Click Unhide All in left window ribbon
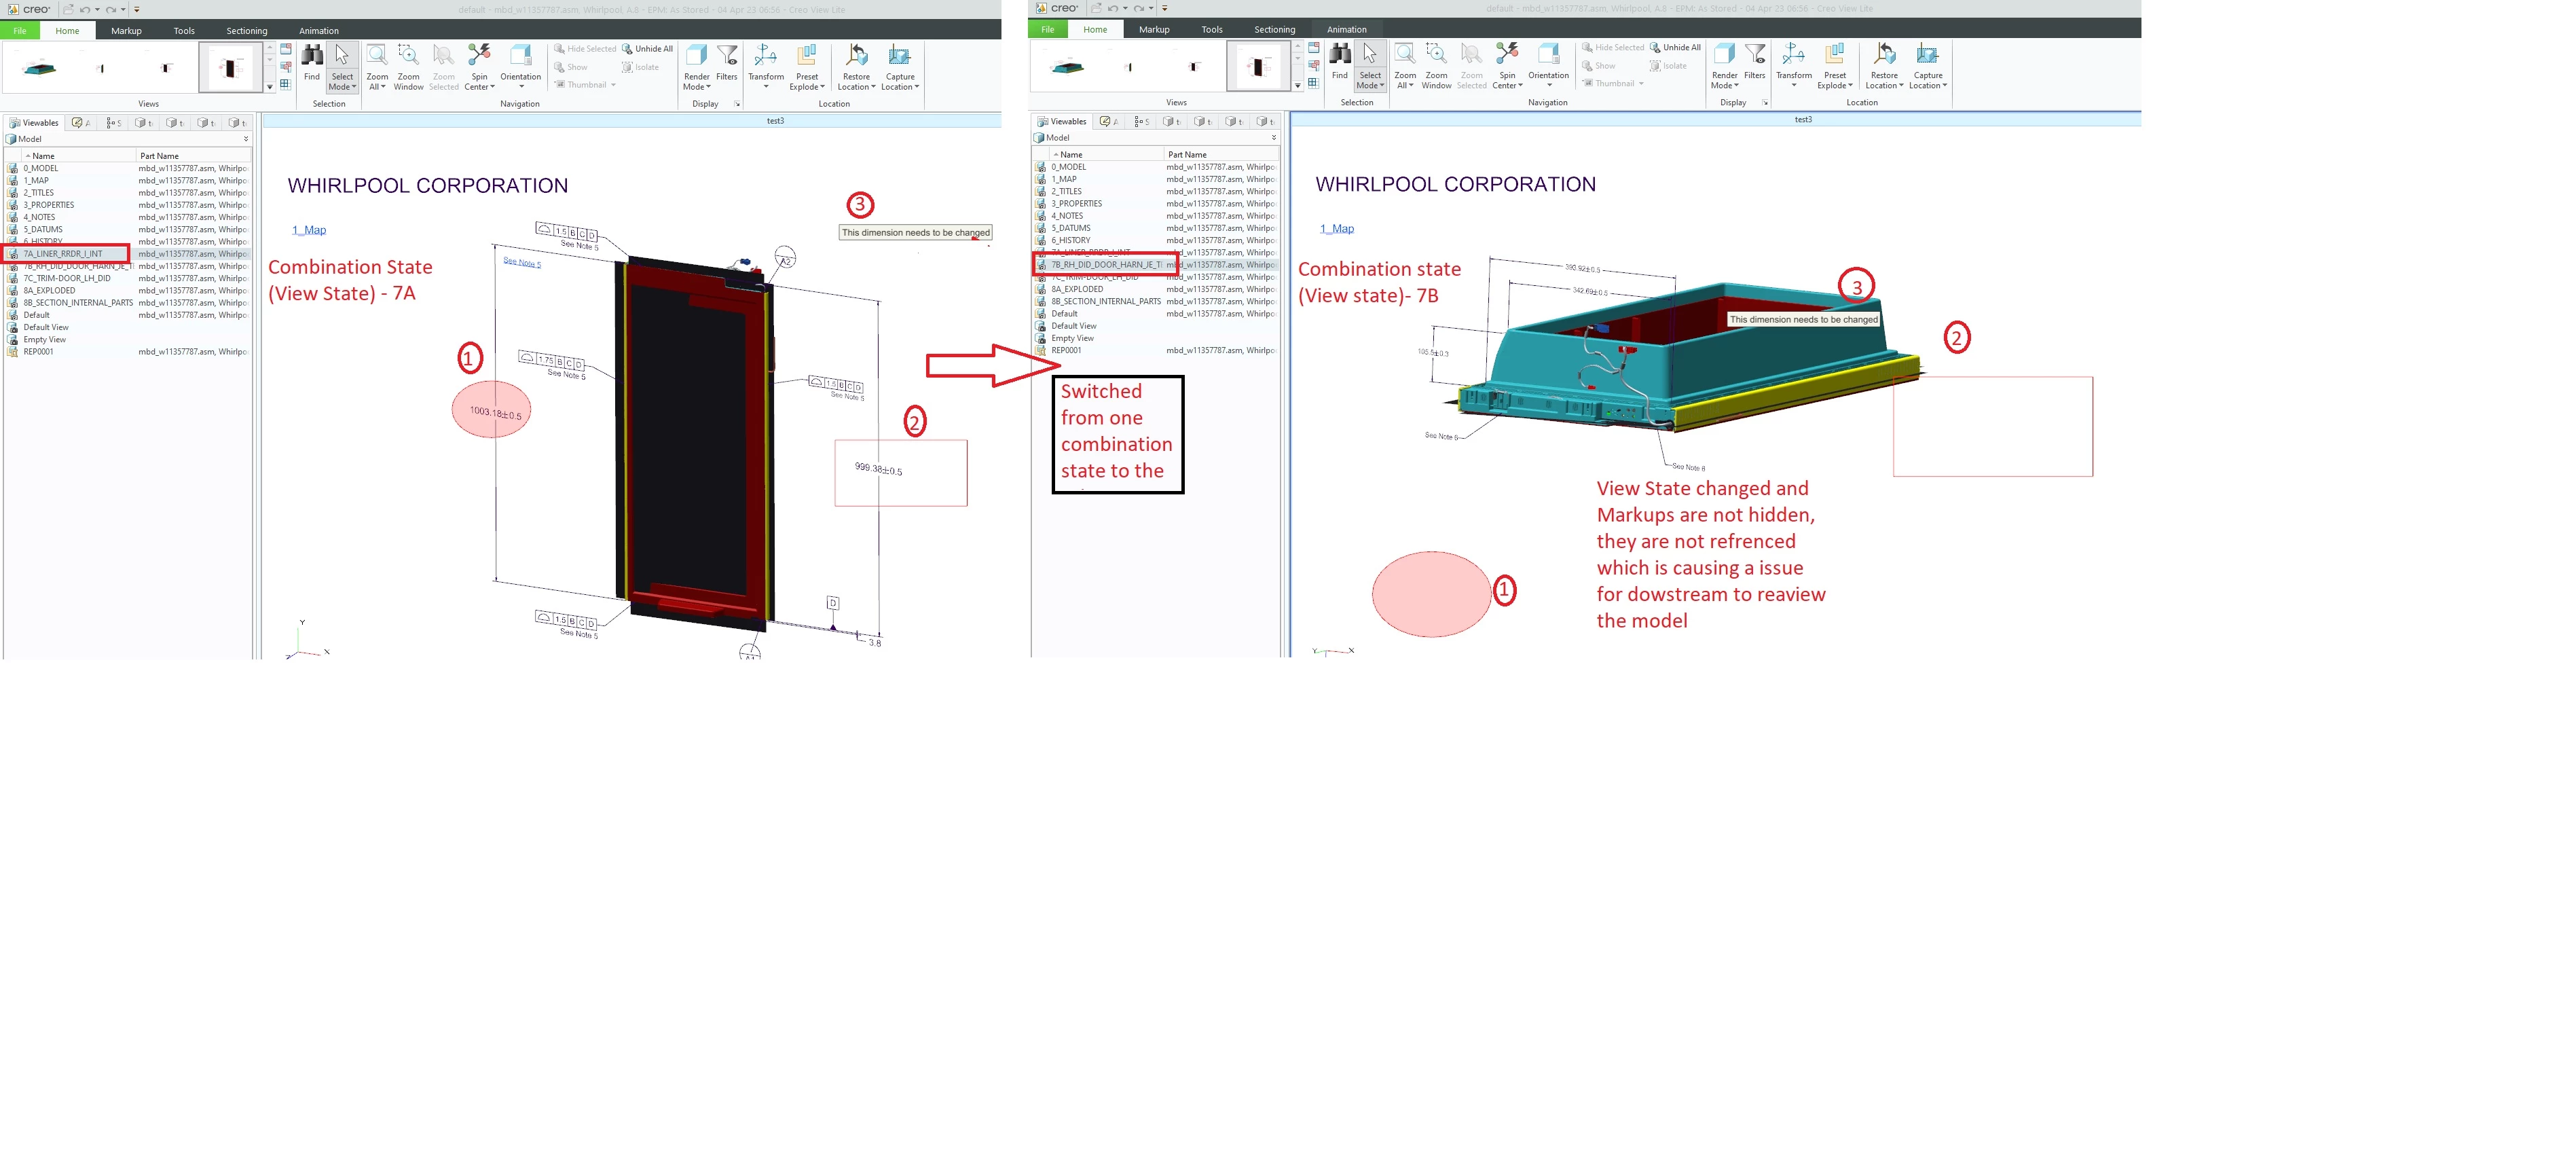 (x=648, y=49)
